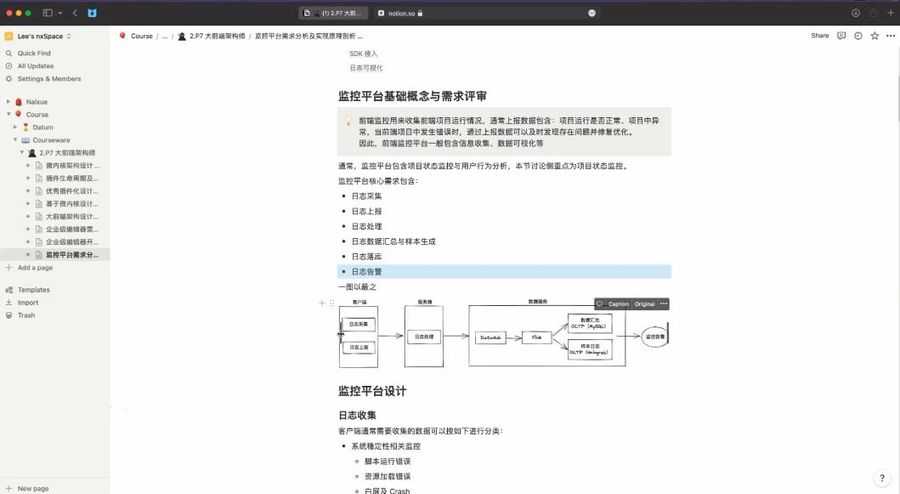
Task: Click the page vertical scrollbar
Action: coord(898,98)
